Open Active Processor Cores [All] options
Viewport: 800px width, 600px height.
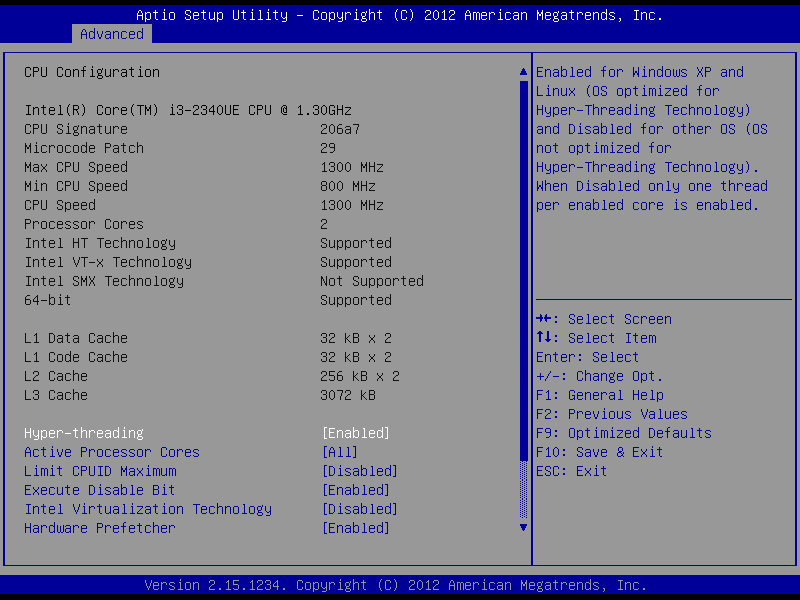(x=339, y=452)
